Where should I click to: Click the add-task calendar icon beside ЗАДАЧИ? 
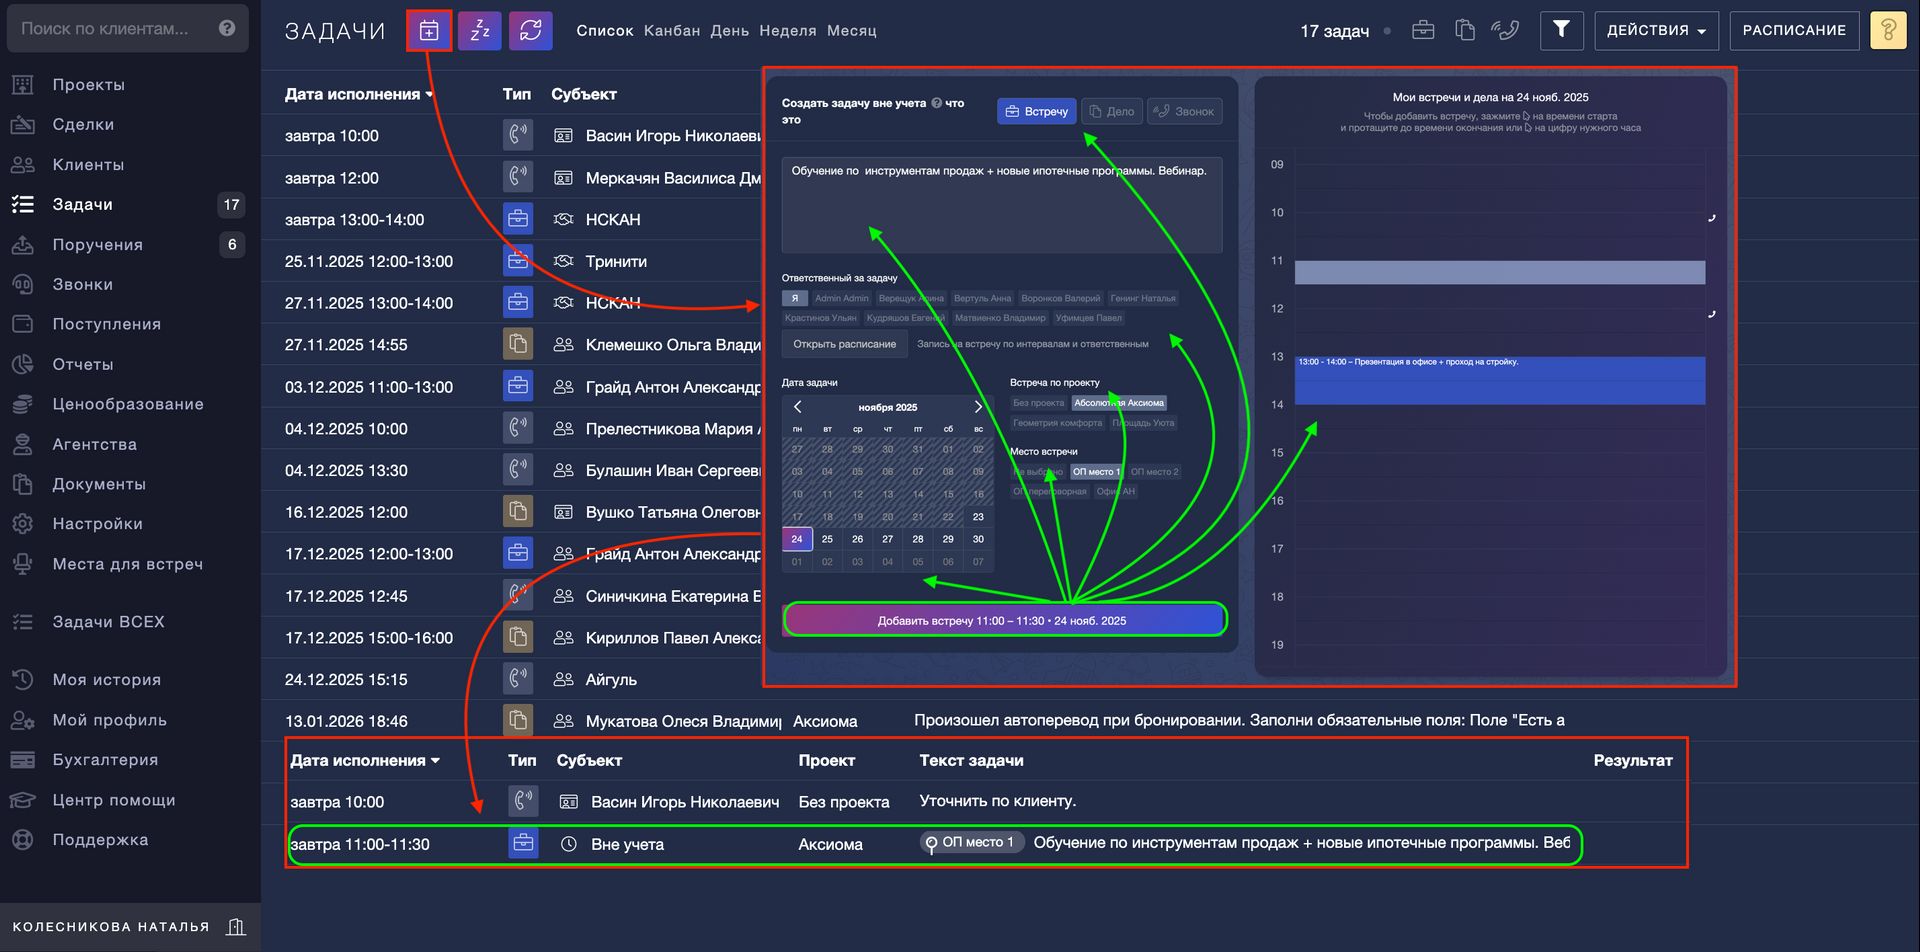(x=429, y=31)
